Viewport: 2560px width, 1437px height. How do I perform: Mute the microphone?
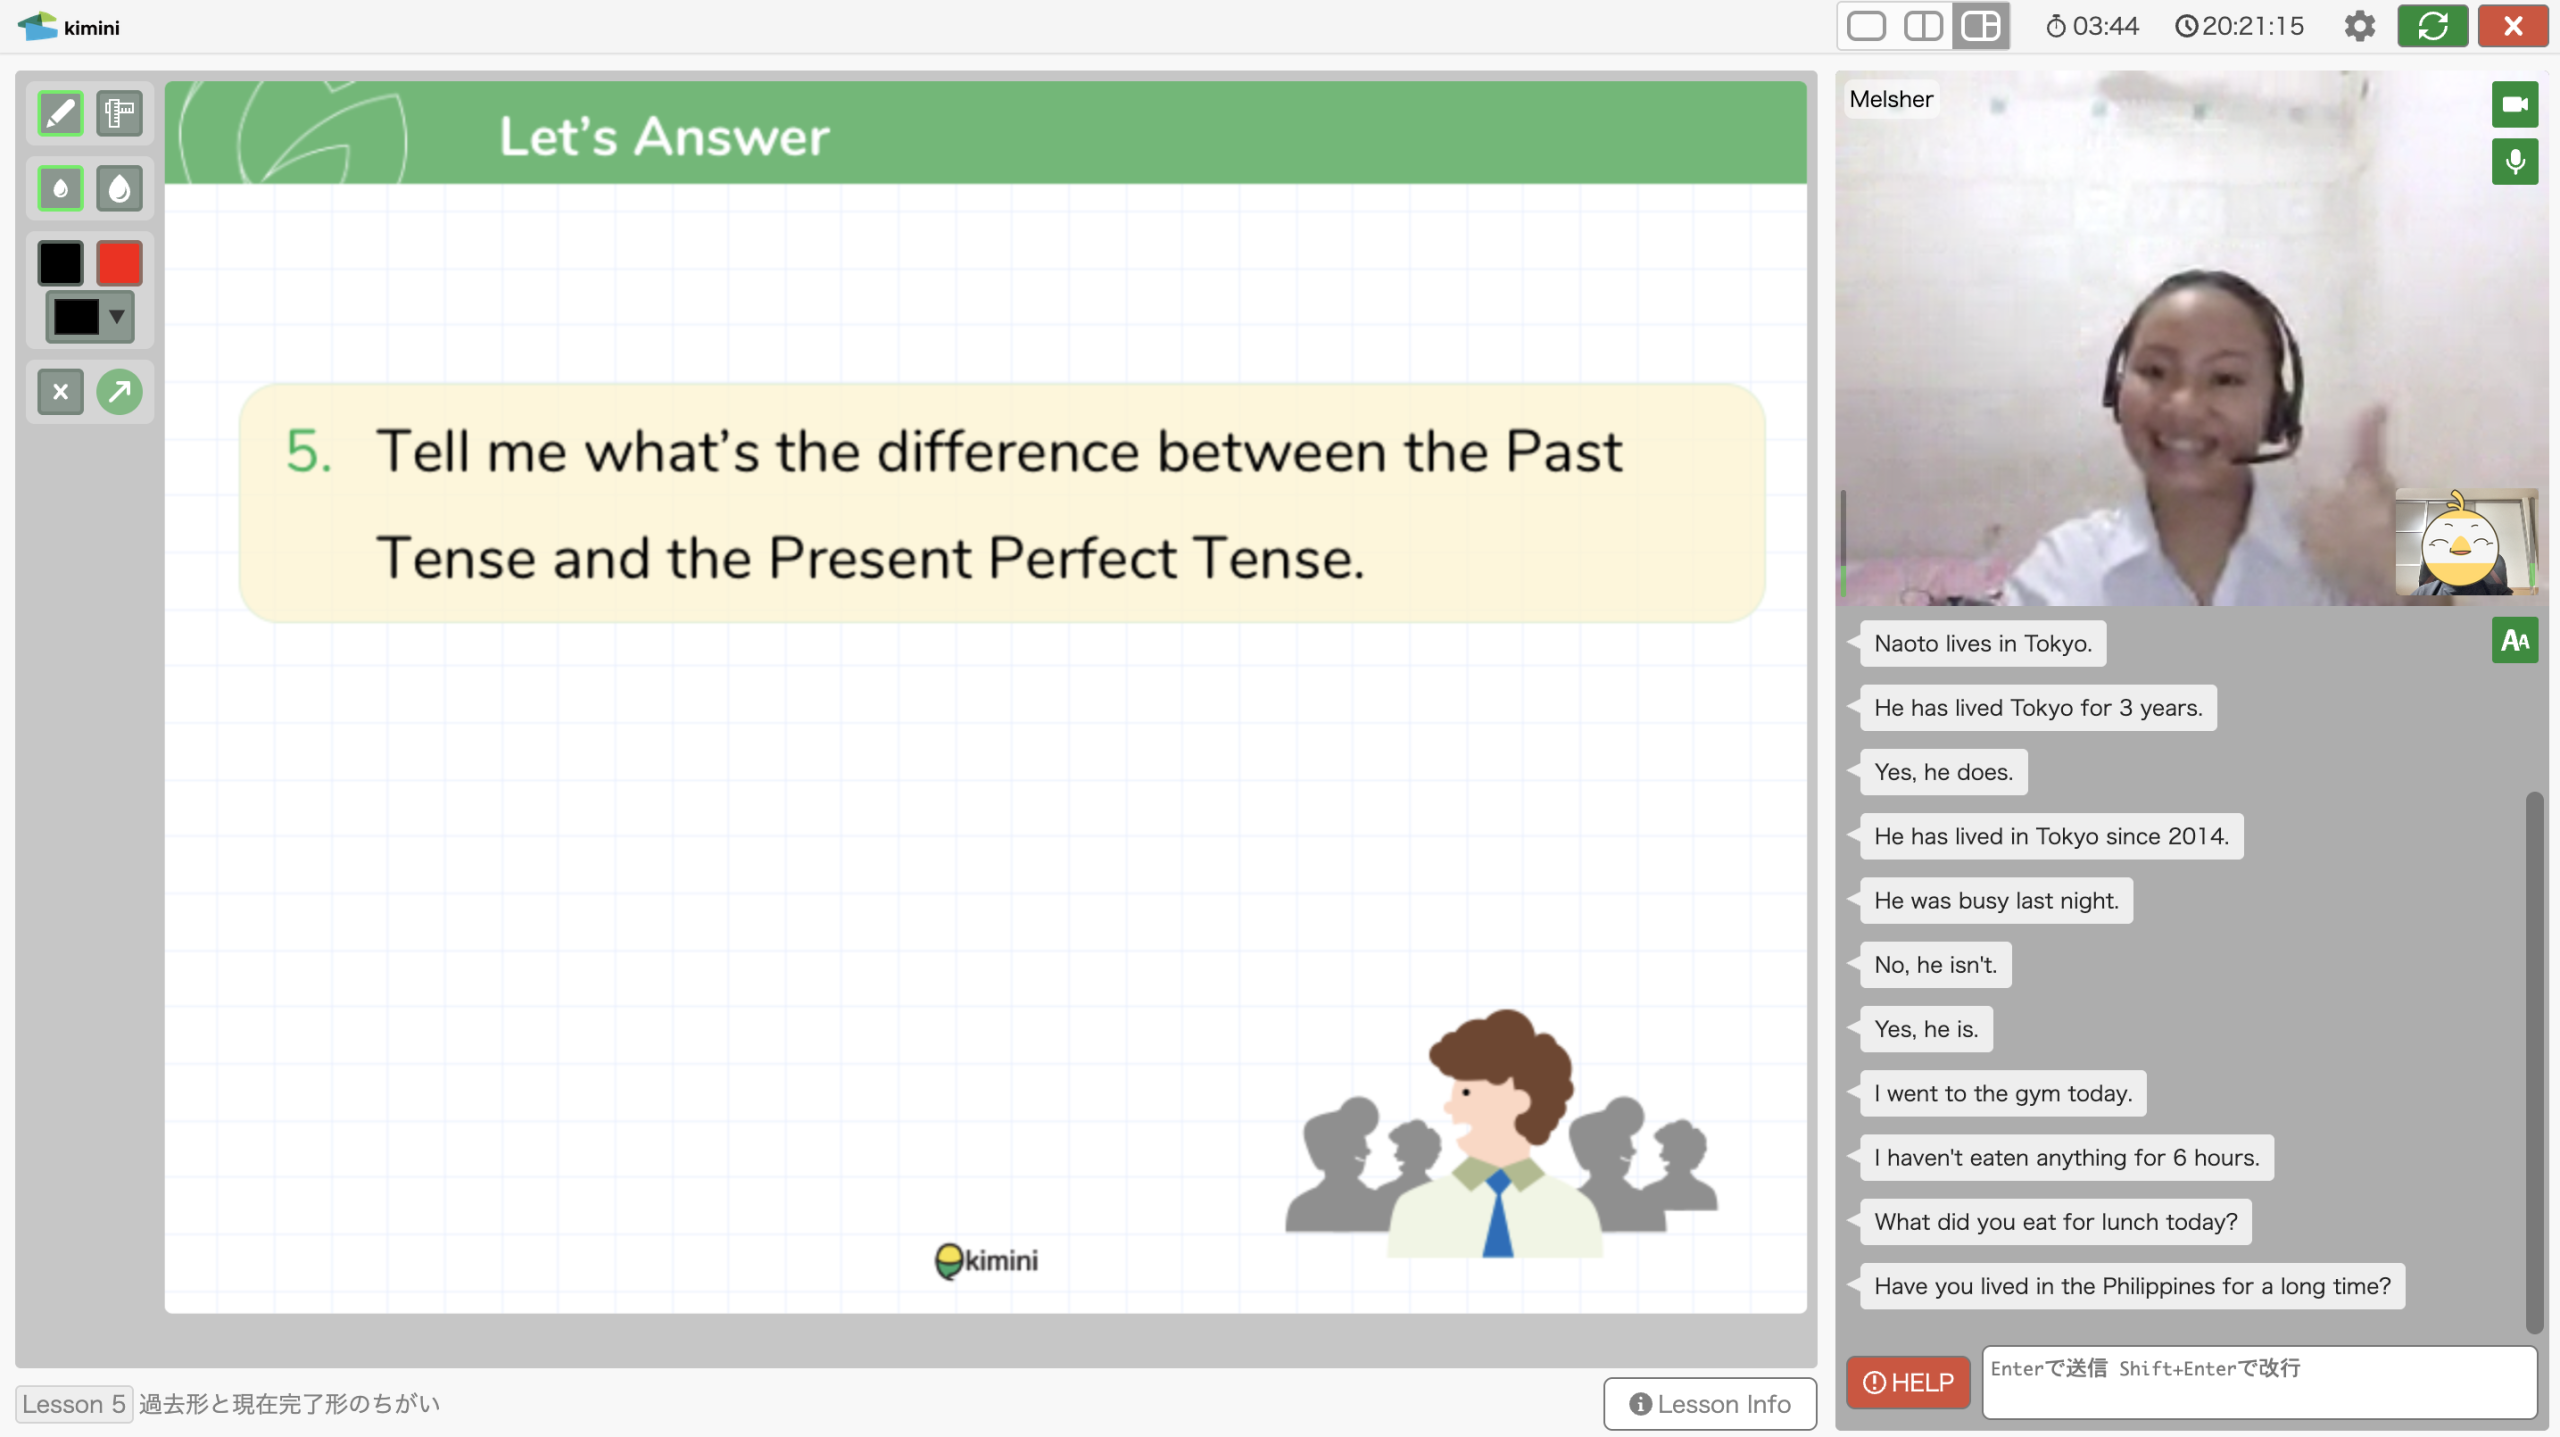(x=2514, y=162)
